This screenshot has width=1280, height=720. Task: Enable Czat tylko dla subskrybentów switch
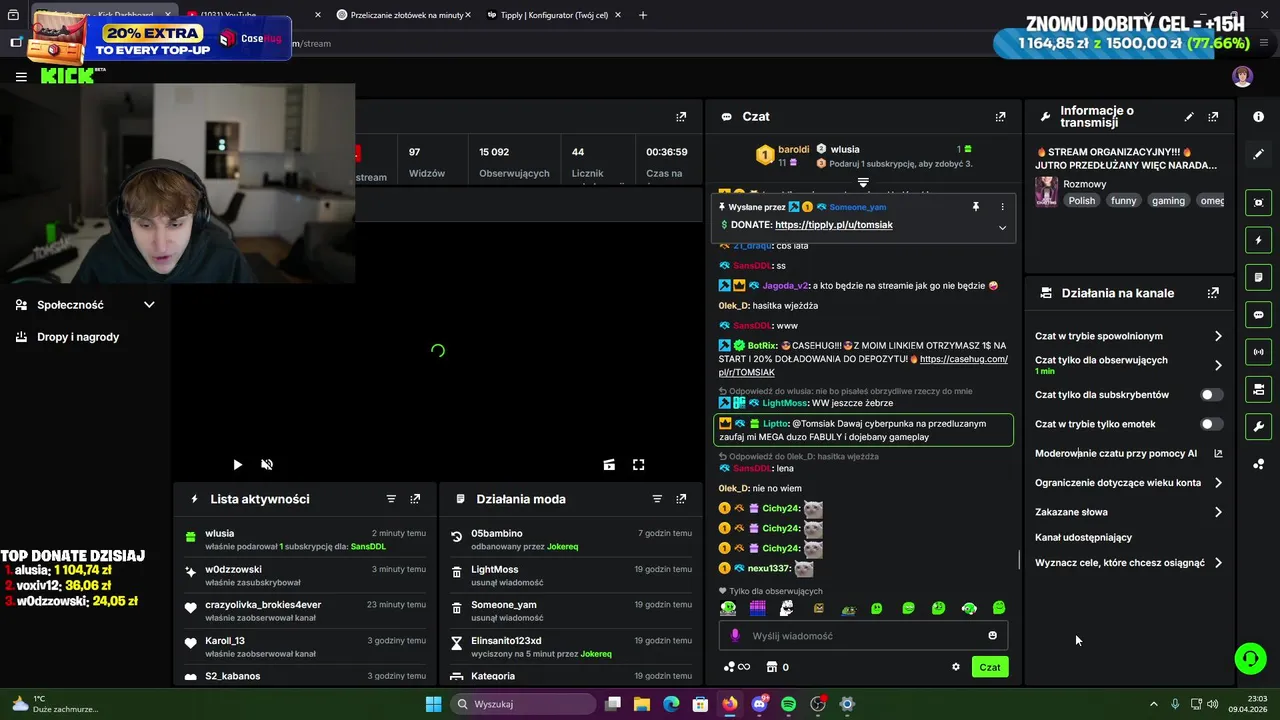tap(1211, 395)
